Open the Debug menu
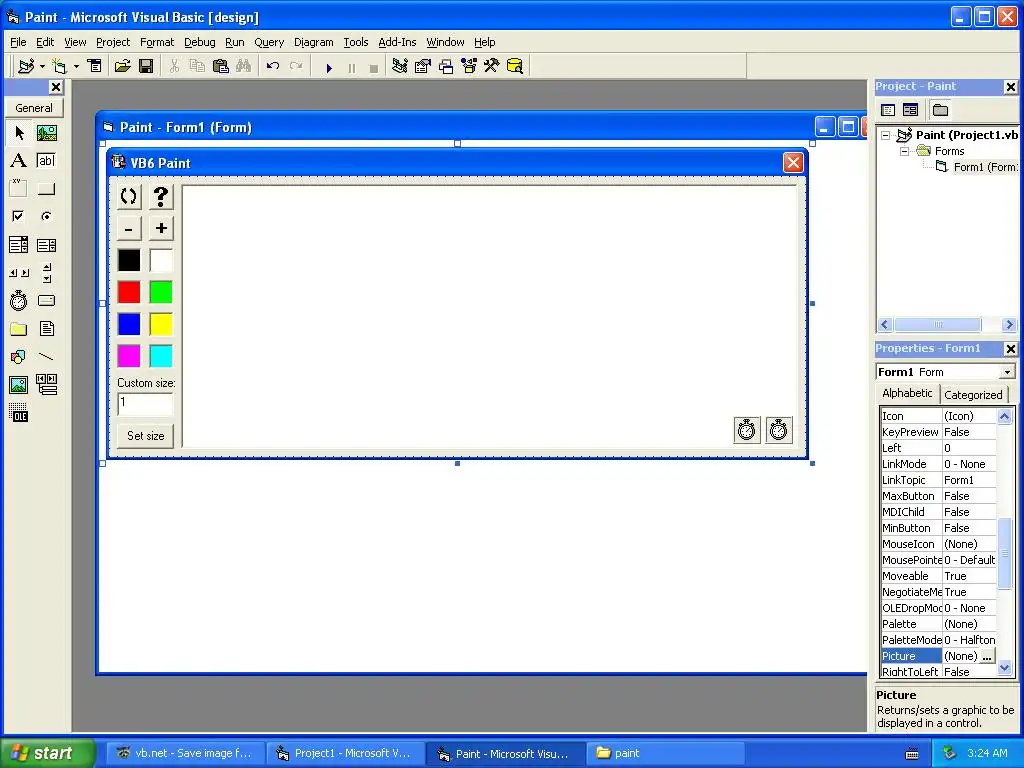This screenshot has width=1024, height=768. coord(199,42)
